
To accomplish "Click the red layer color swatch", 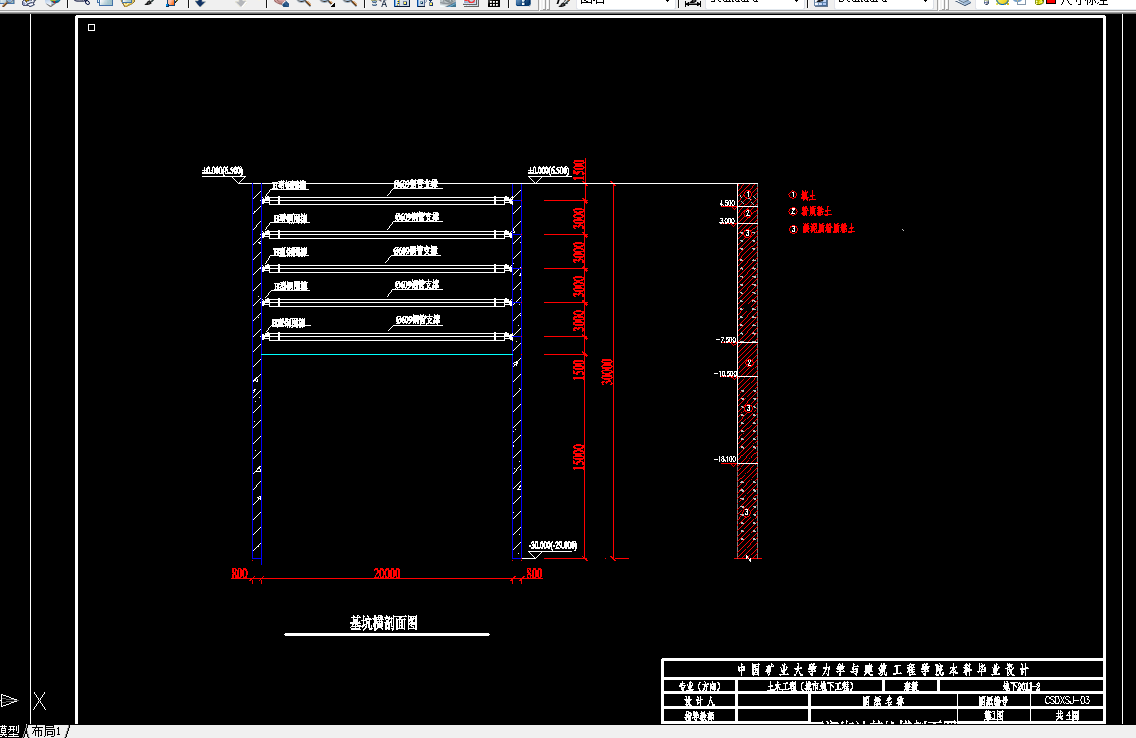I will pyautogui.click(x=1051, y=2).
